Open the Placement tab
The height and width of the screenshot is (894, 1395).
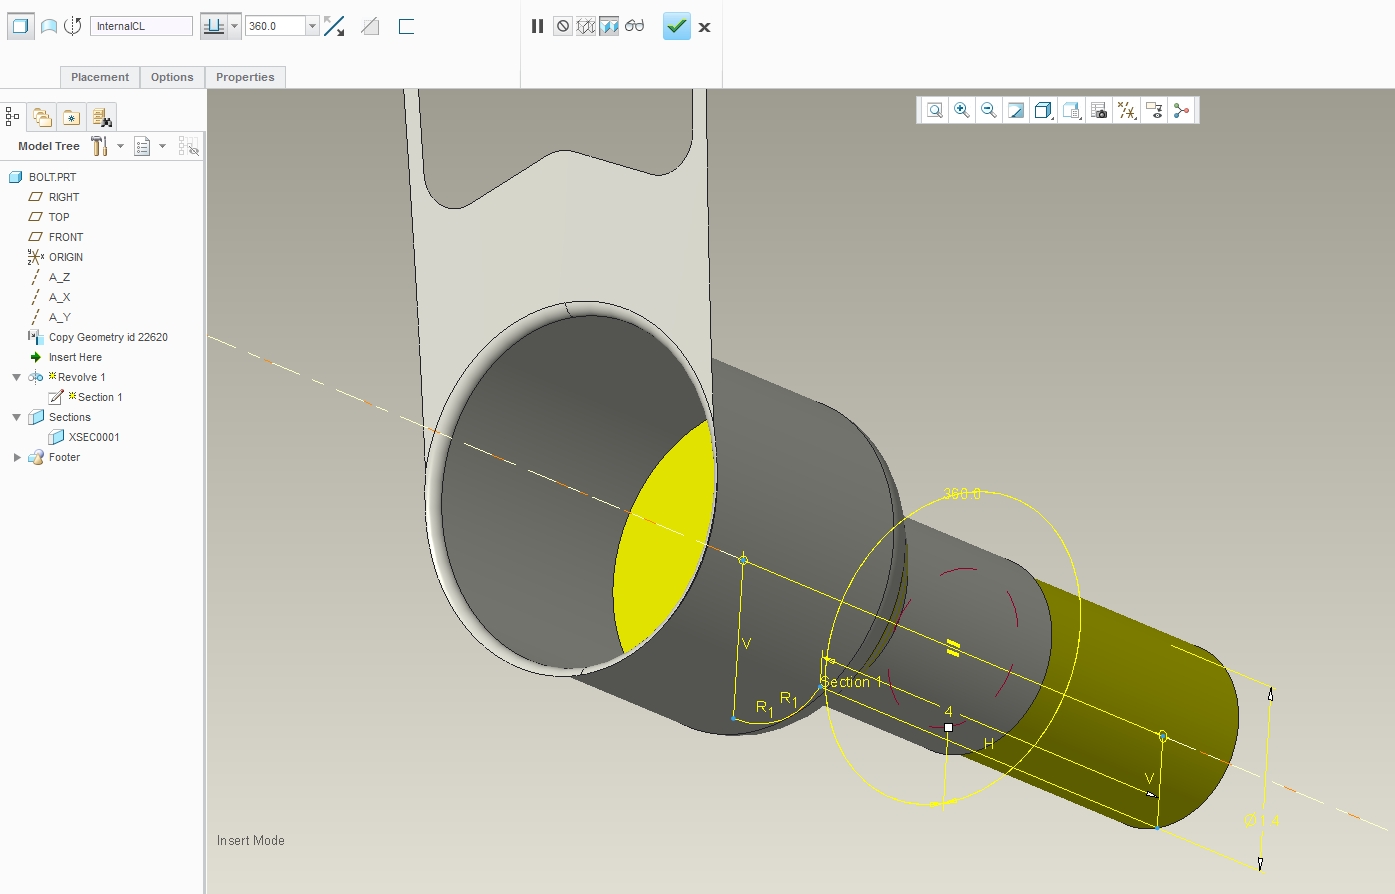(100, 77)
